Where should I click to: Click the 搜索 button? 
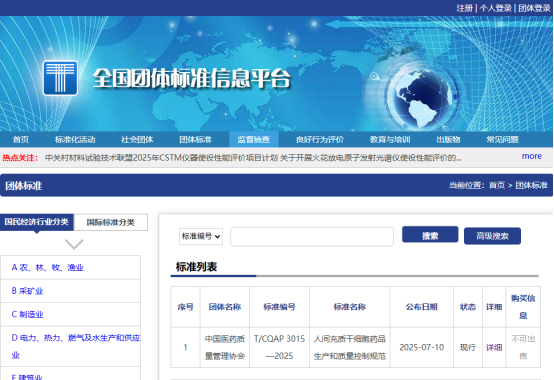coord(430,235)
